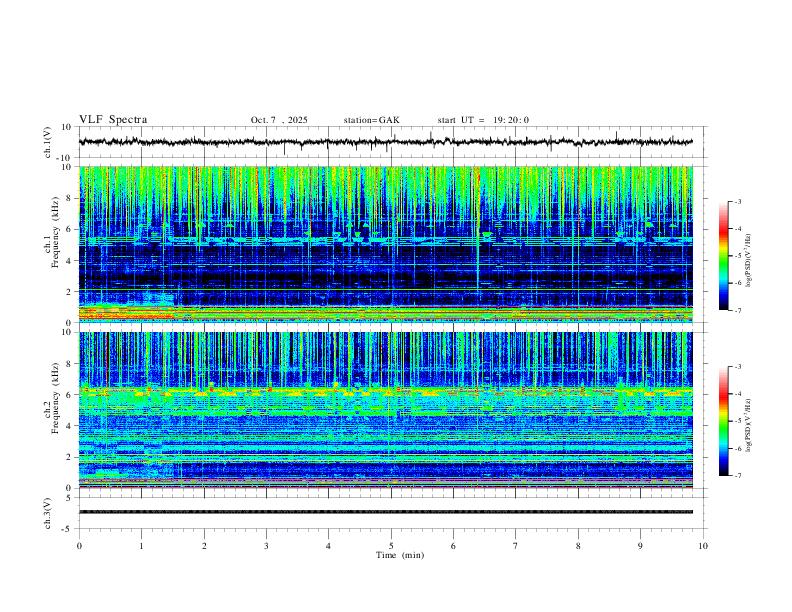
Task: Click the ch.2 colorbar log(PSD) label
Action: tap(749, 425)
